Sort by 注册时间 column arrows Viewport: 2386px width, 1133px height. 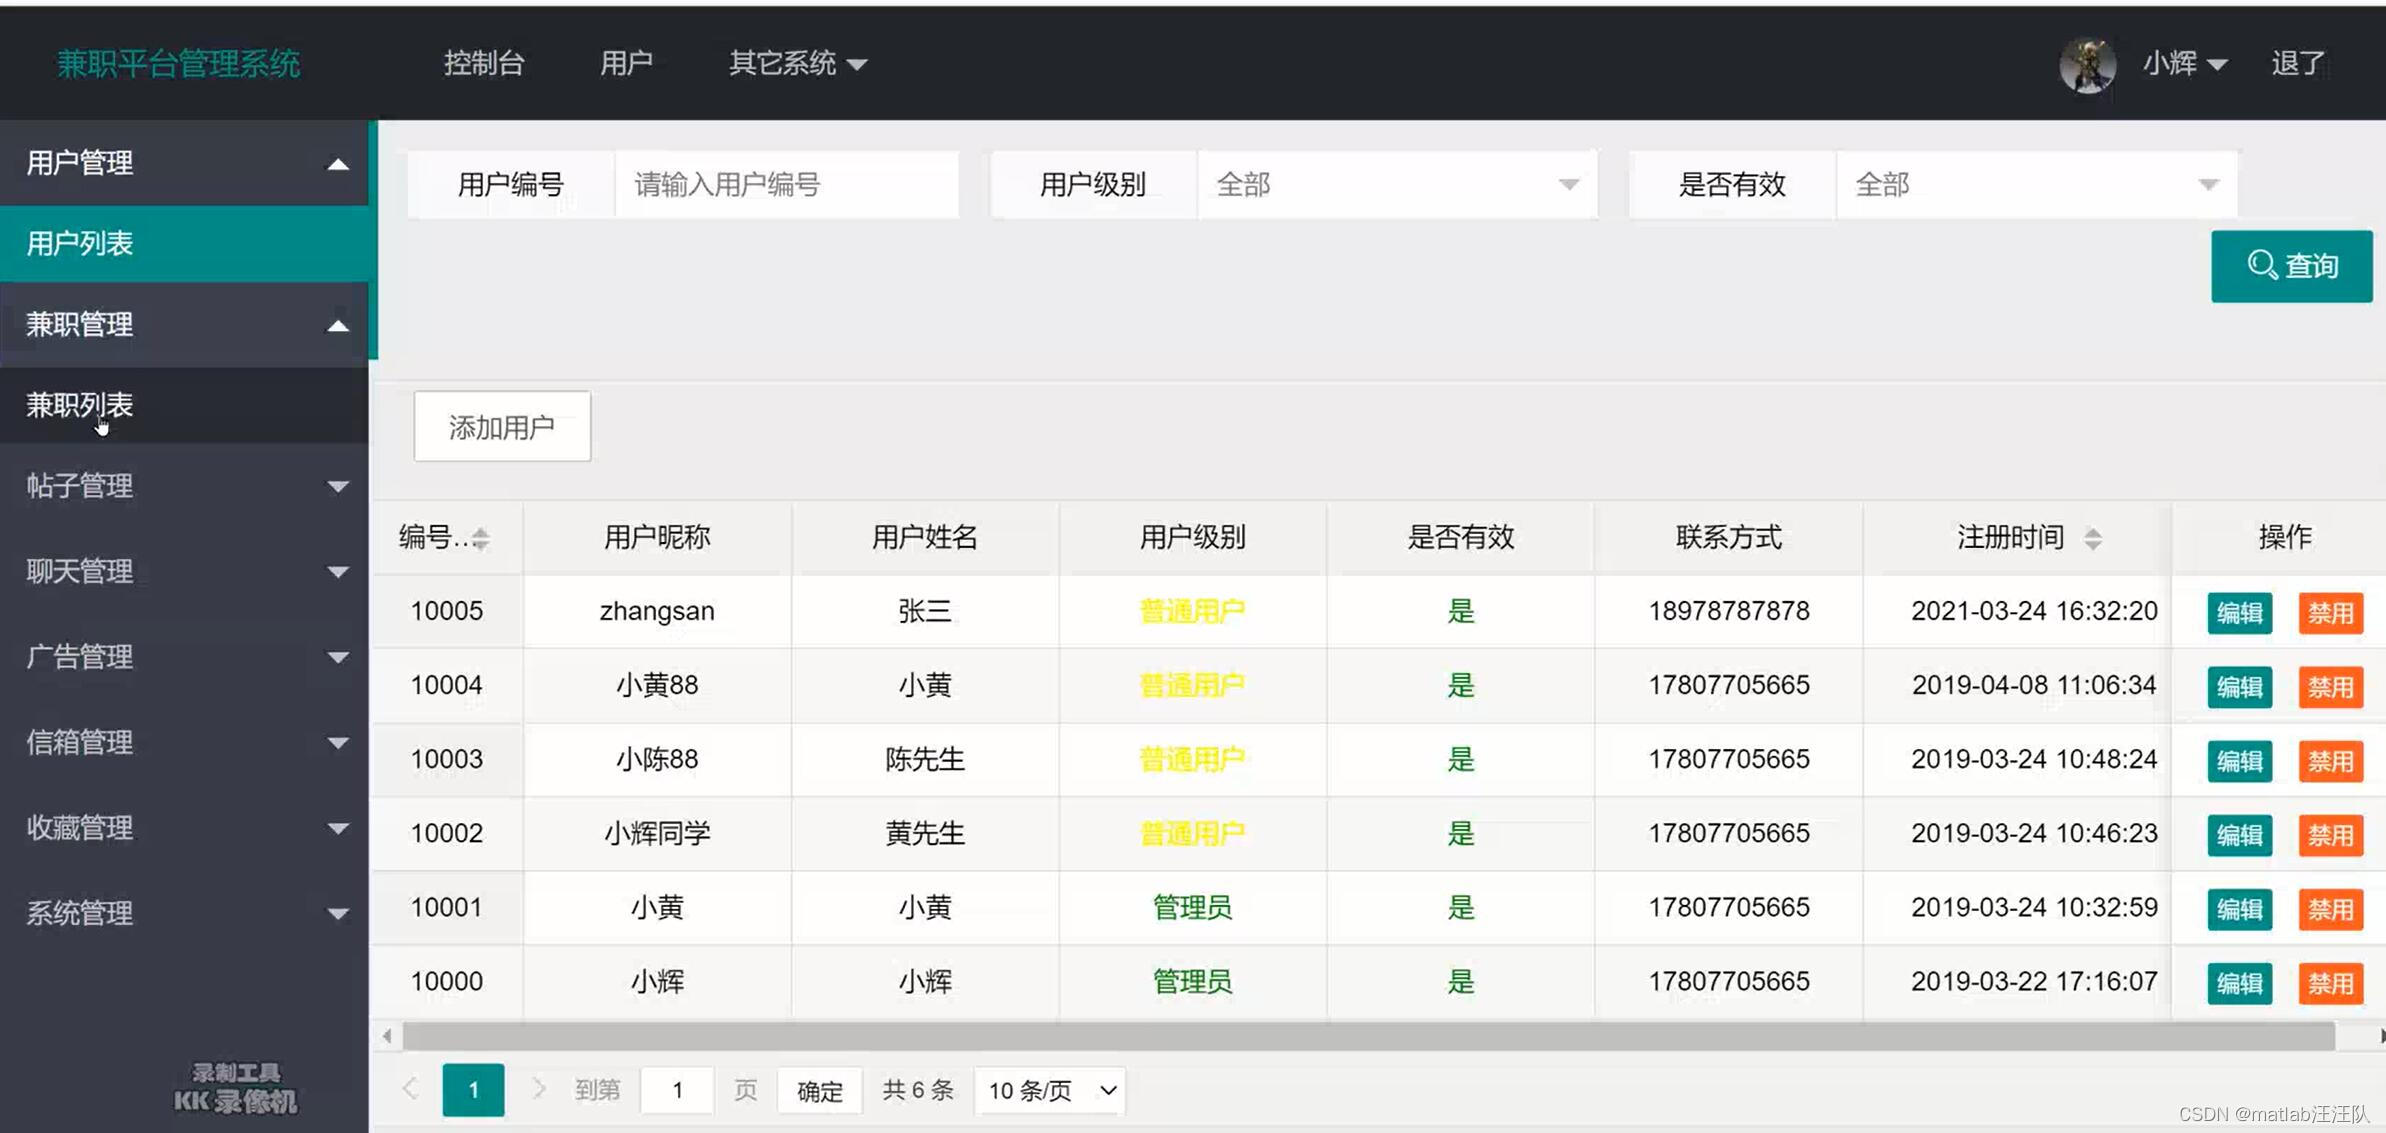pos(2093,538)
